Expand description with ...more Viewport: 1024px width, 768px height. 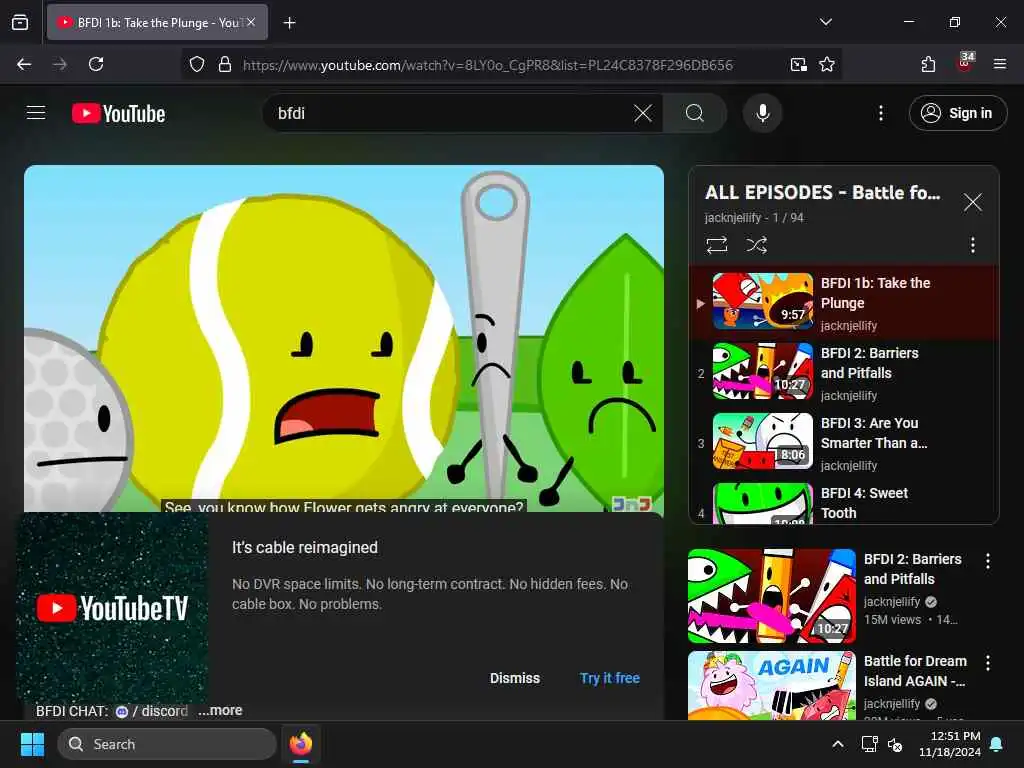coord(220,710)
